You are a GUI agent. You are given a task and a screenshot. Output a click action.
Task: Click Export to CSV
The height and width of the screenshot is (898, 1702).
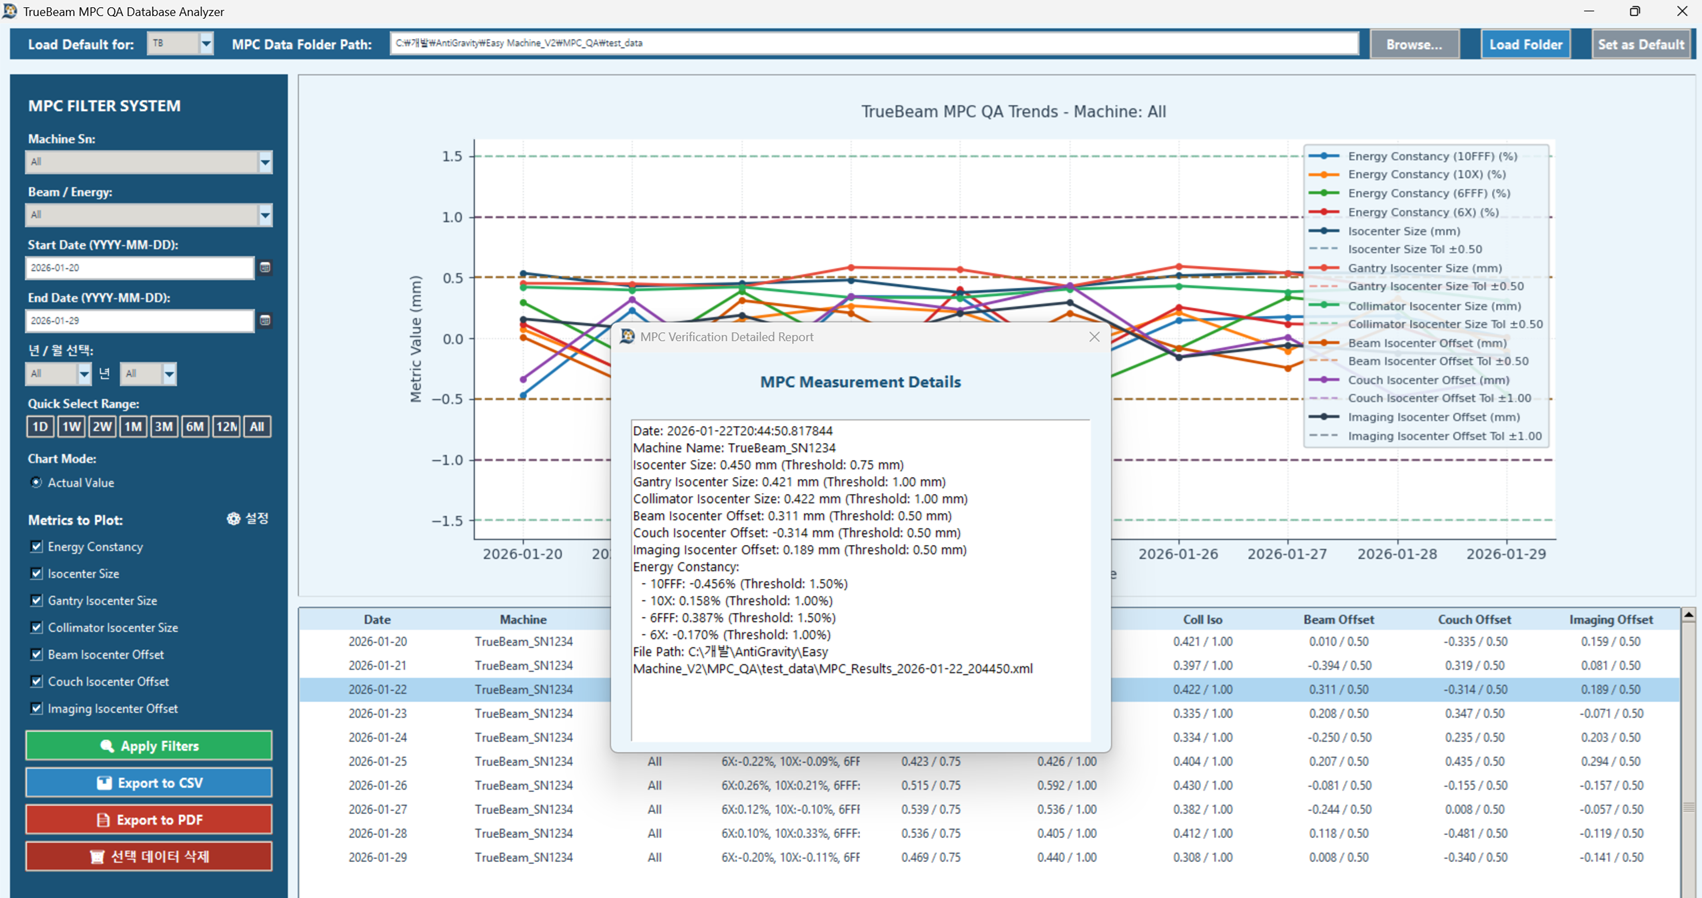click(149, 783)
